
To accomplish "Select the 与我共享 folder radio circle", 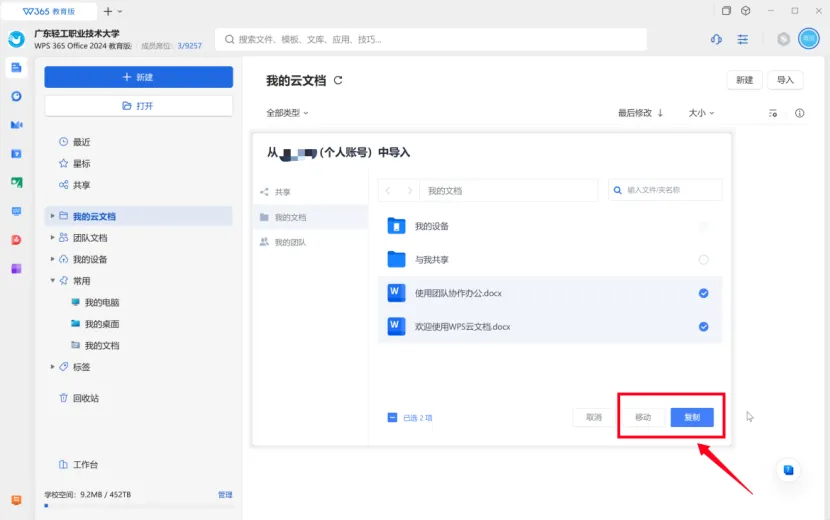I will click(703, 259).
